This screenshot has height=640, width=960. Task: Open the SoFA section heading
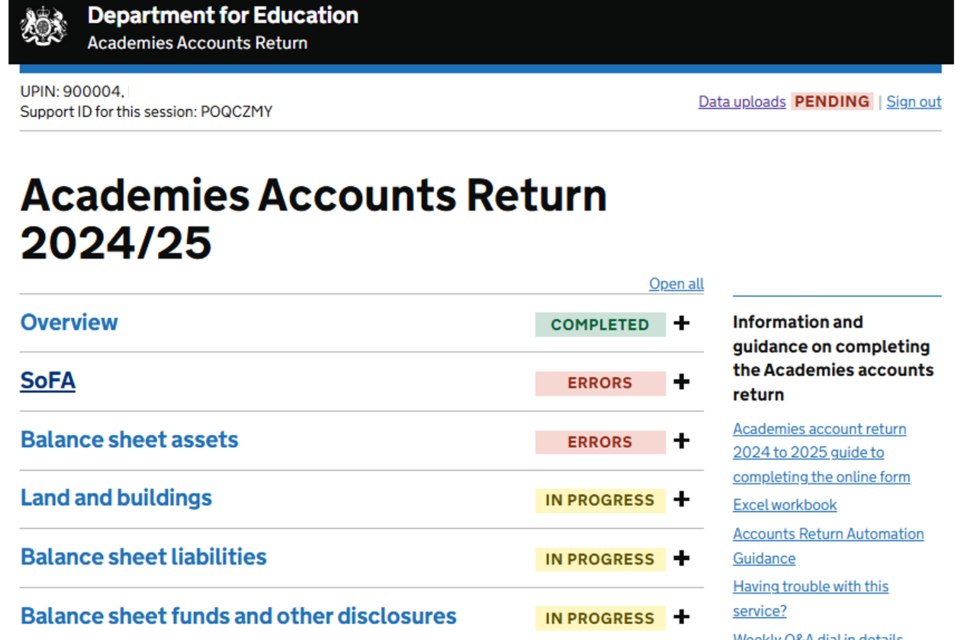click(x=48, y=381)
